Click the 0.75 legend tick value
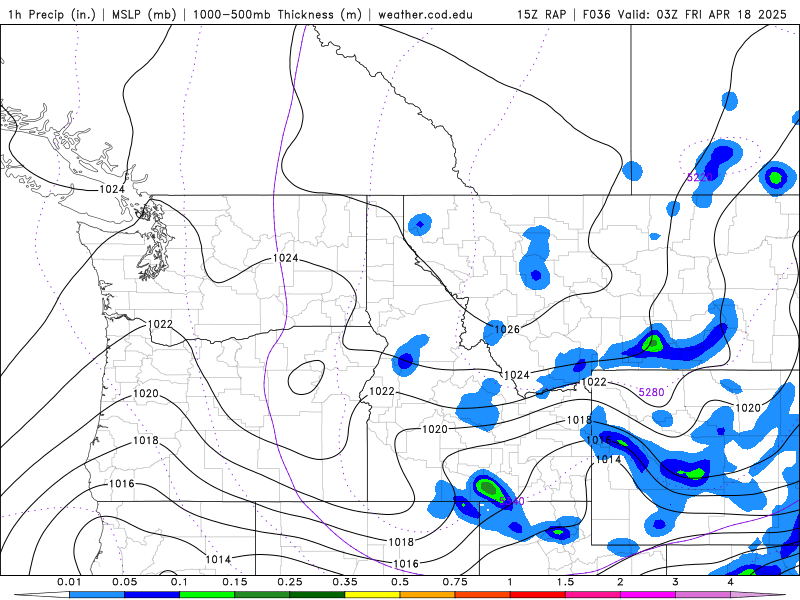The width and height of the screenshot is (800, 600). coord(455,582)
